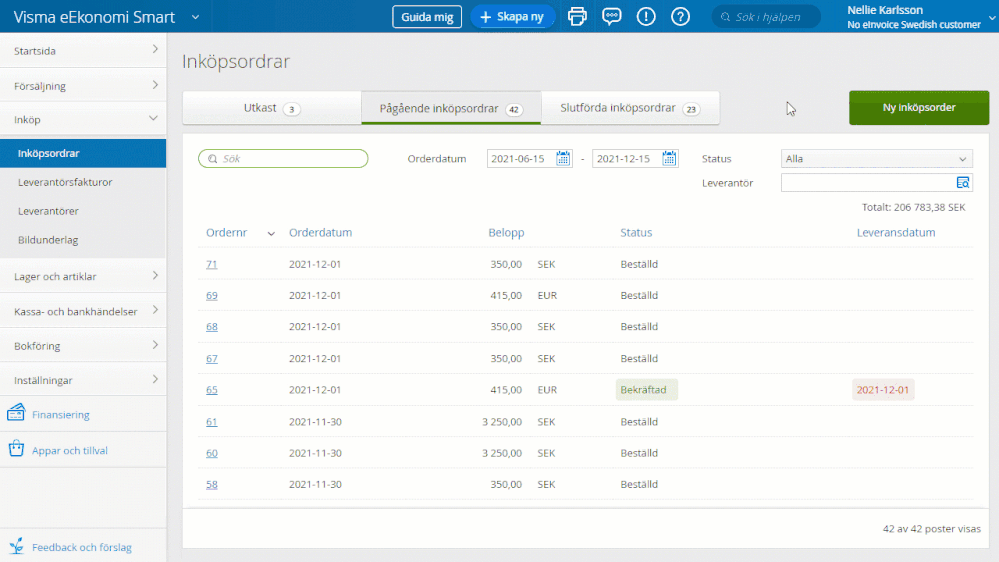Click the supplier lookup icon
This screenshot has width=999, height=562.
tap(962, 182)
